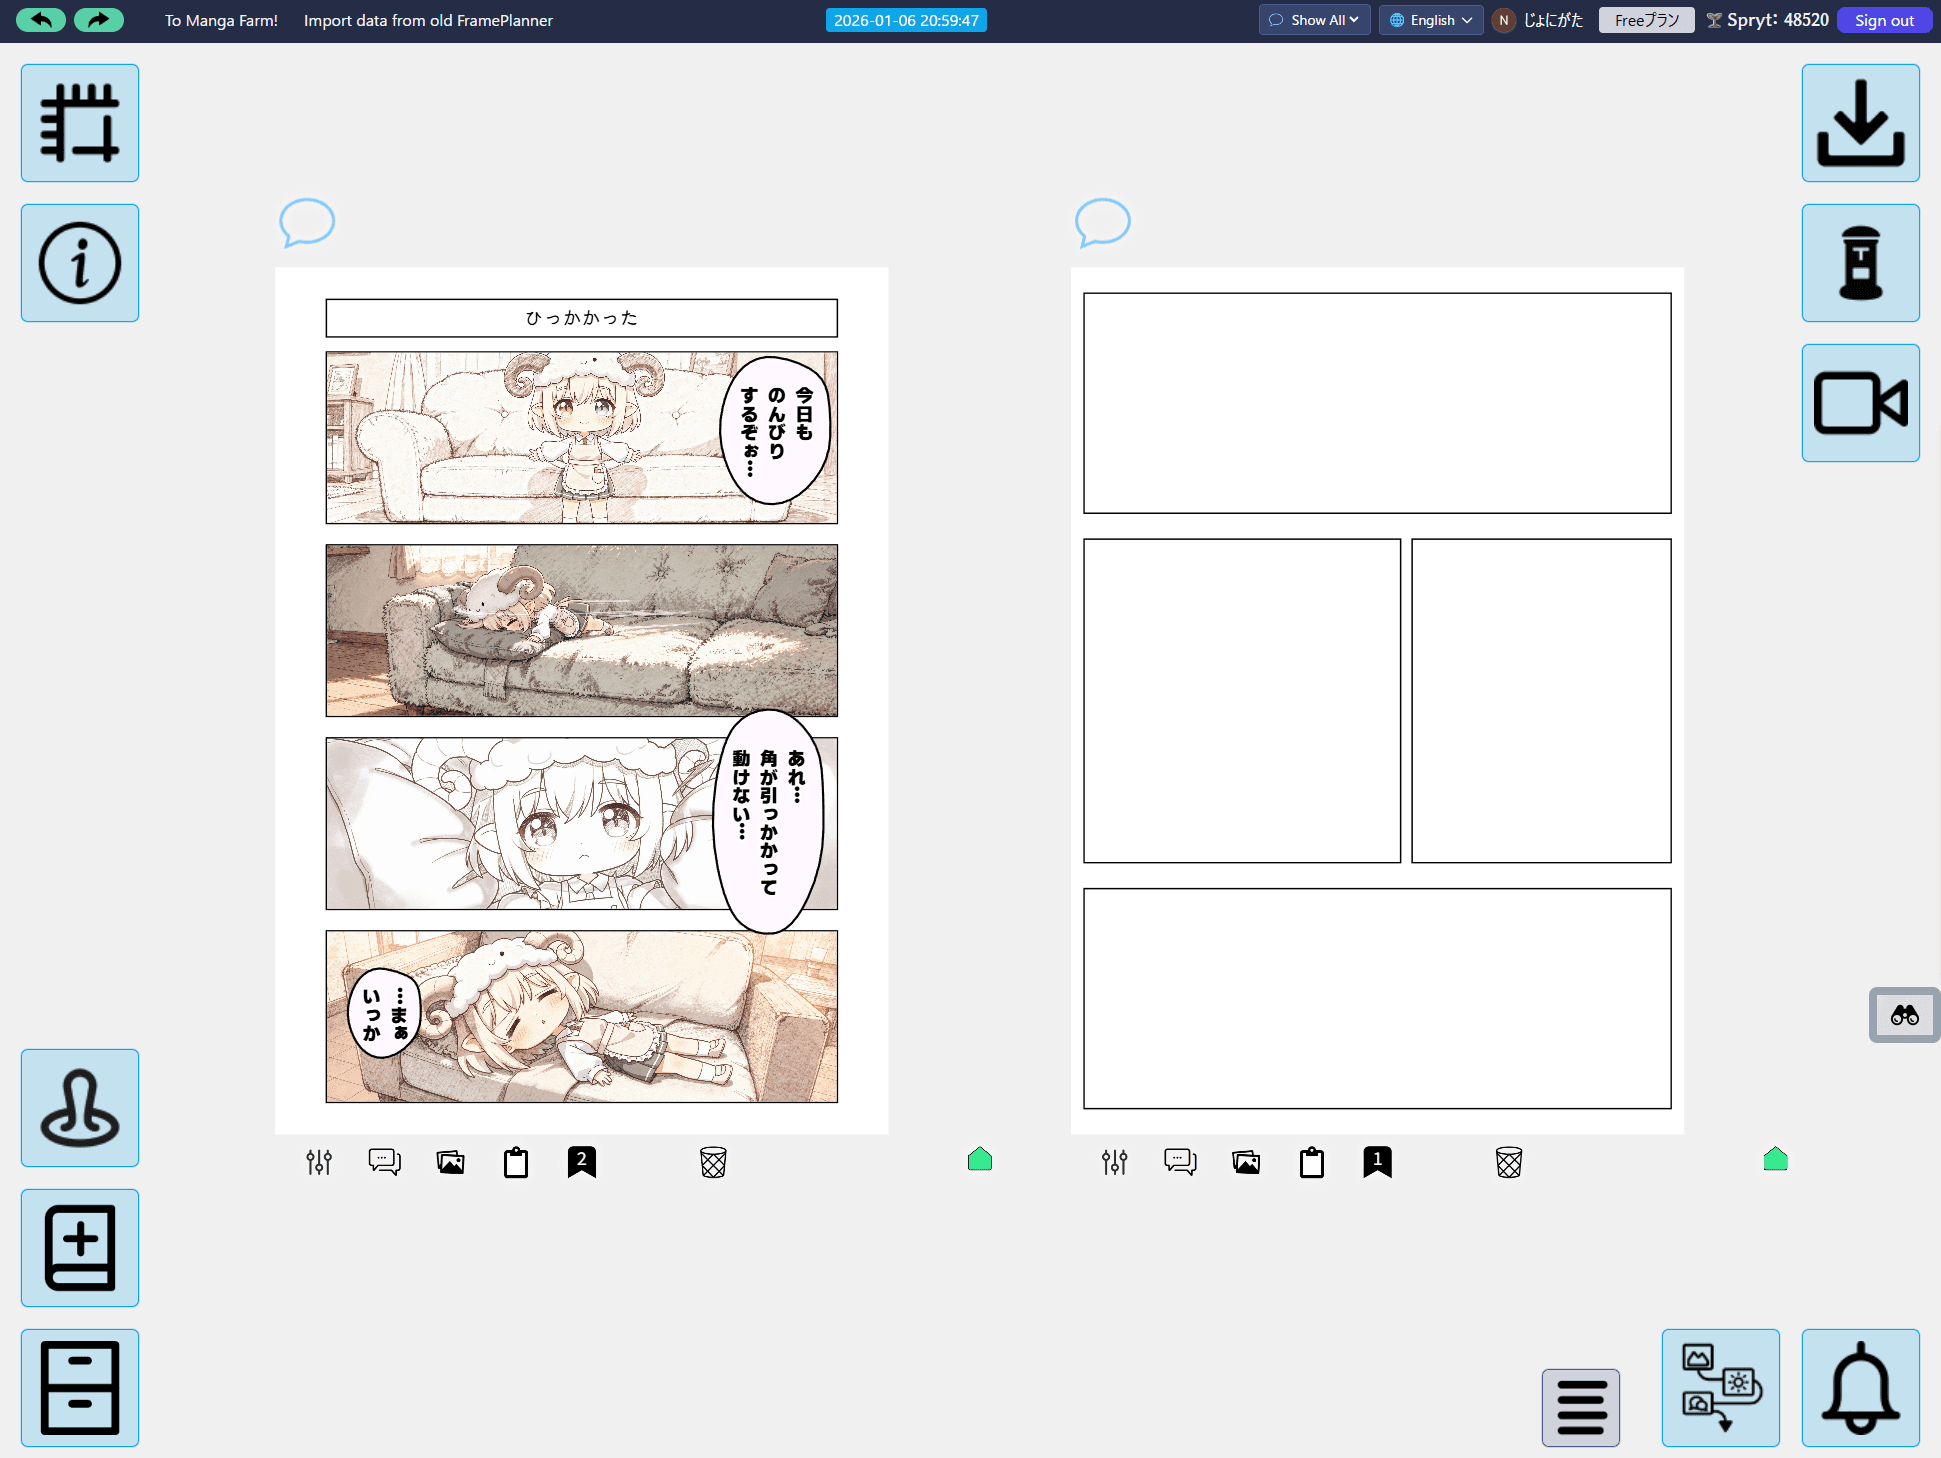Open the left page's adjustment sliders
The image size is (1941, 1458).
(x=319, y=1162)
